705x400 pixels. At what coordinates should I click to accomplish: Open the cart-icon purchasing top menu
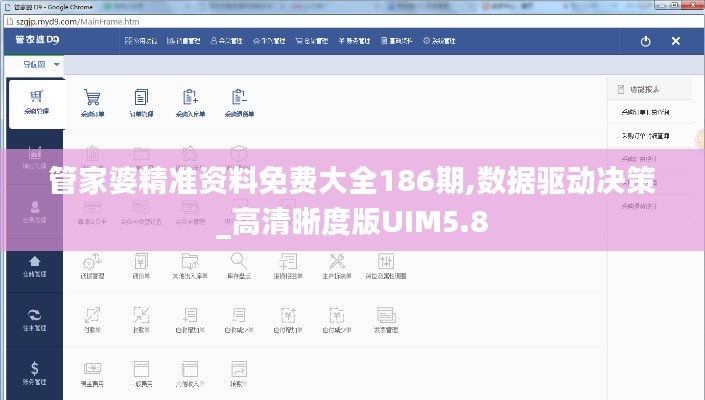pos(312,41)
